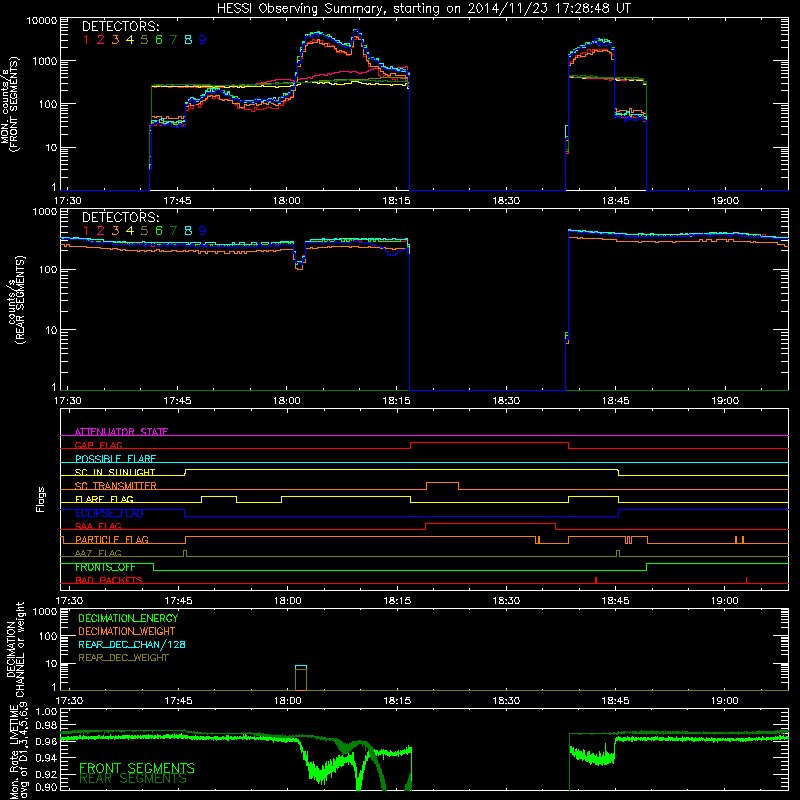The width and height of the screenshot is (800, 800).
Task: Click the FRONTS_OFF label
Action: point(105,567)
